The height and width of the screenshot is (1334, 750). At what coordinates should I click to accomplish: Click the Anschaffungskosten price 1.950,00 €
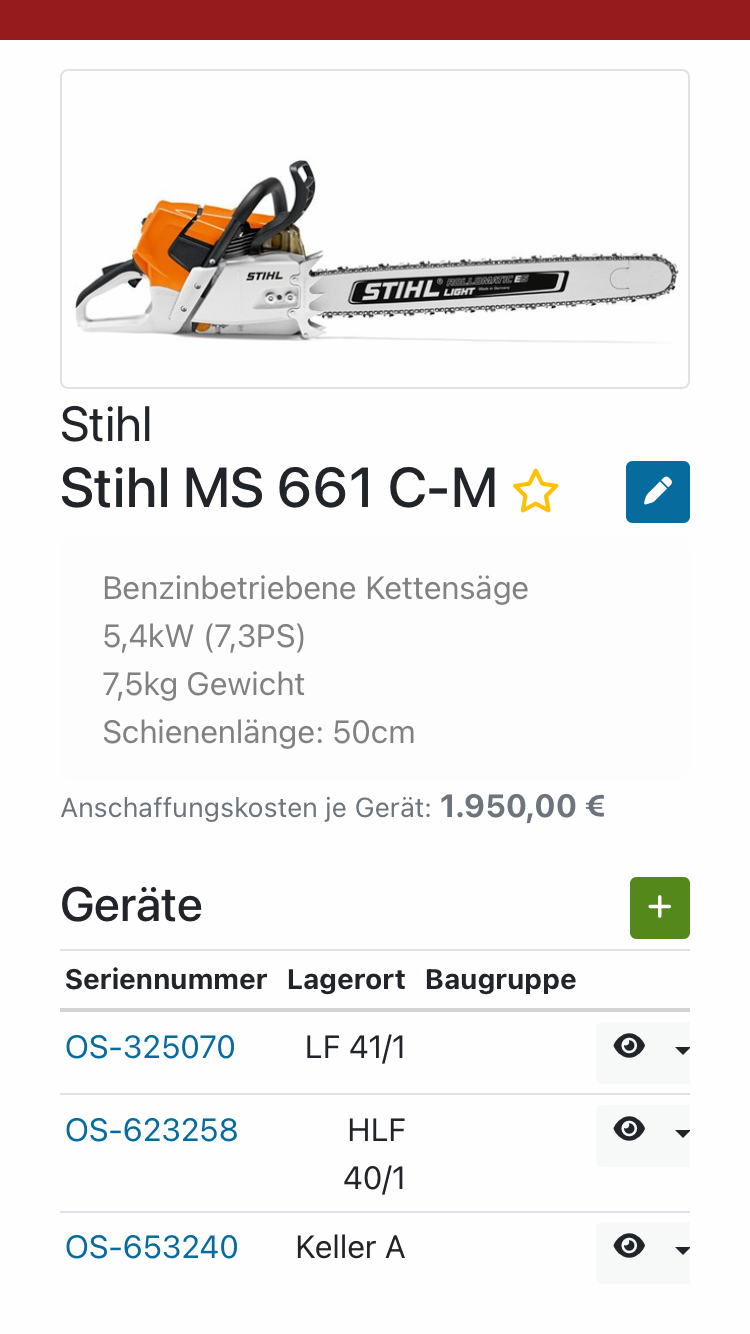point(522,806)
